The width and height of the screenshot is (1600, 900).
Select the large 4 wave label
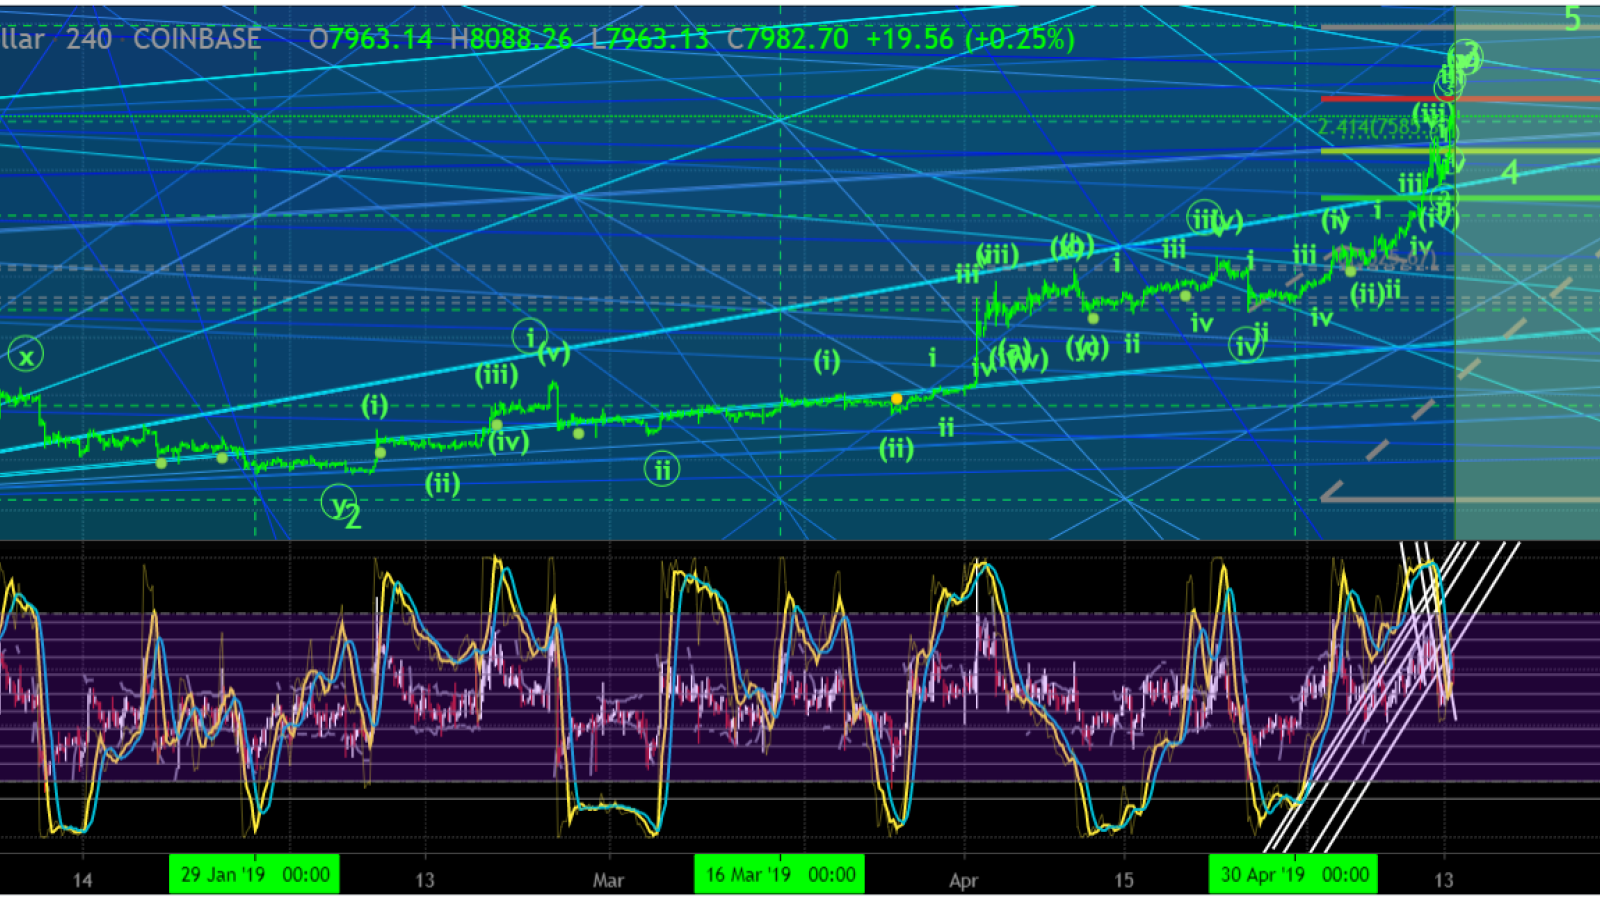click(1510, 173)
